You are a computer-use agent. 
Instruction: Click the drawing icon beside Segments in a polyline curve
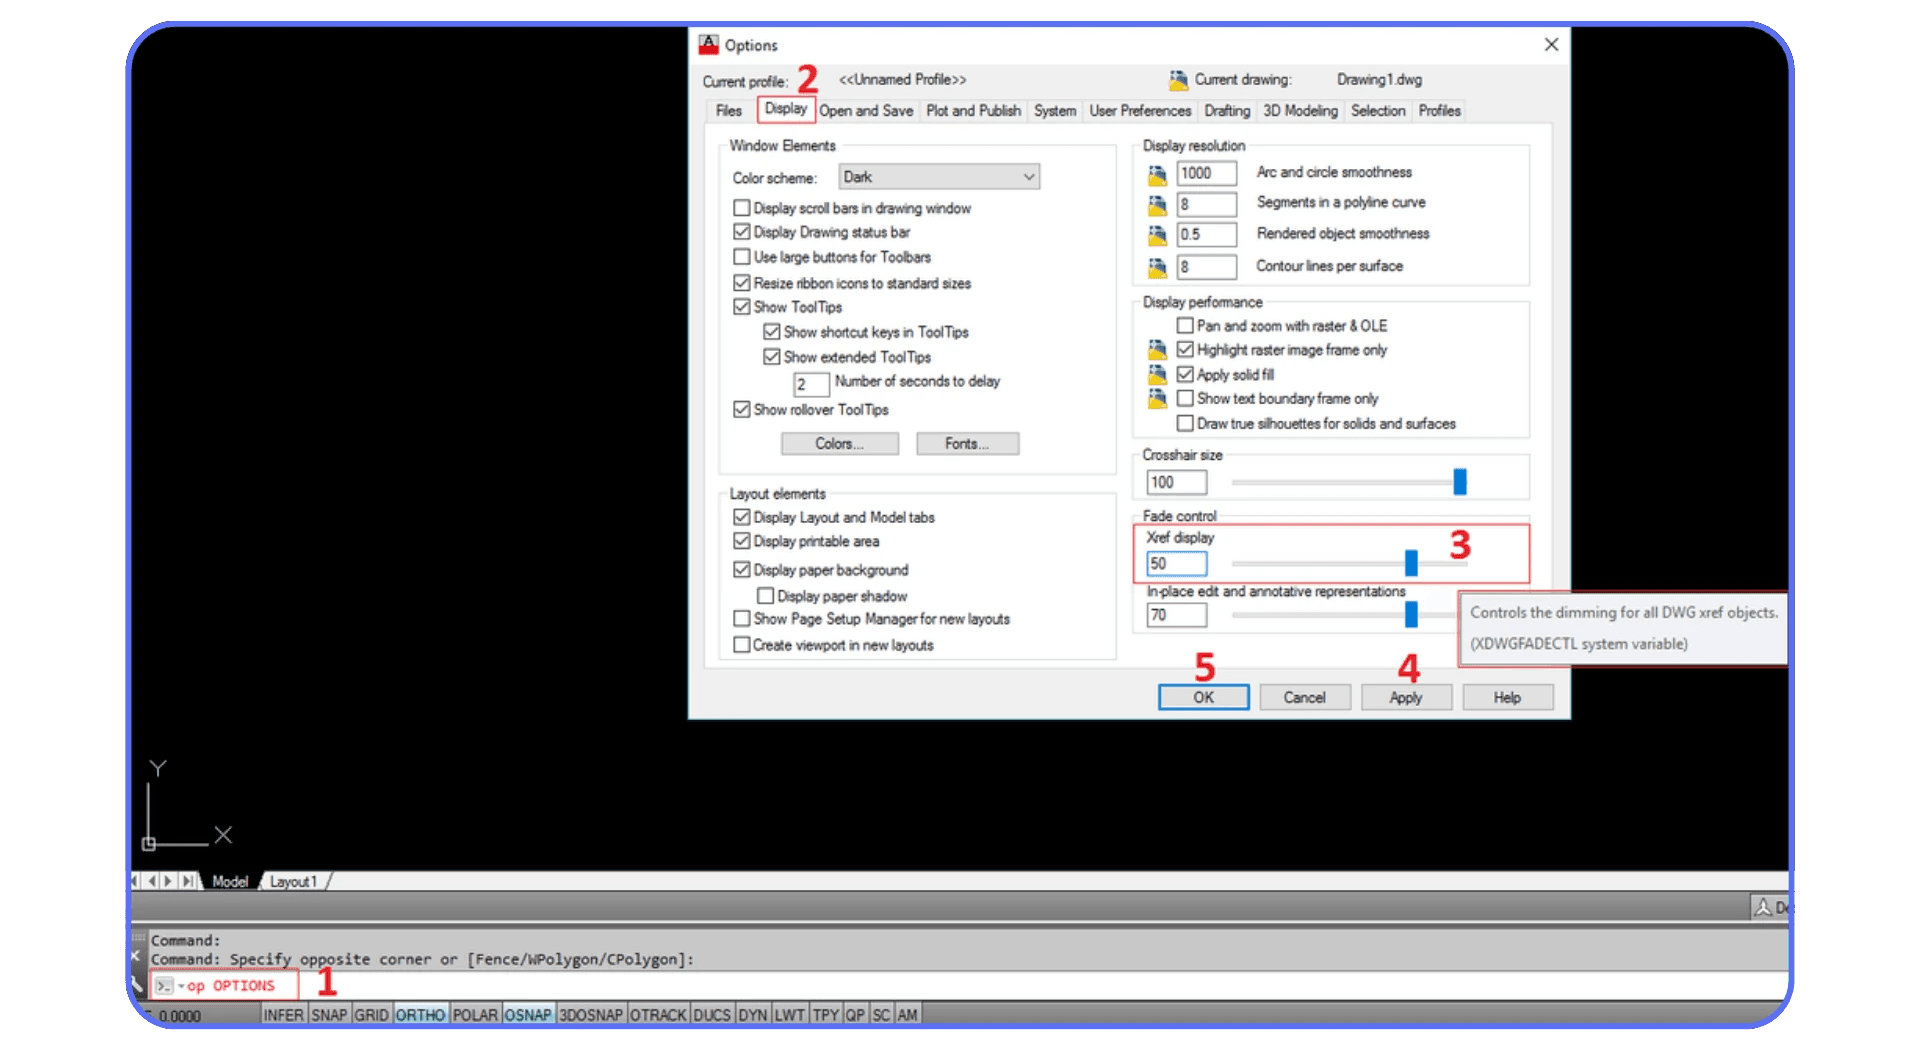click(1157, 205)
